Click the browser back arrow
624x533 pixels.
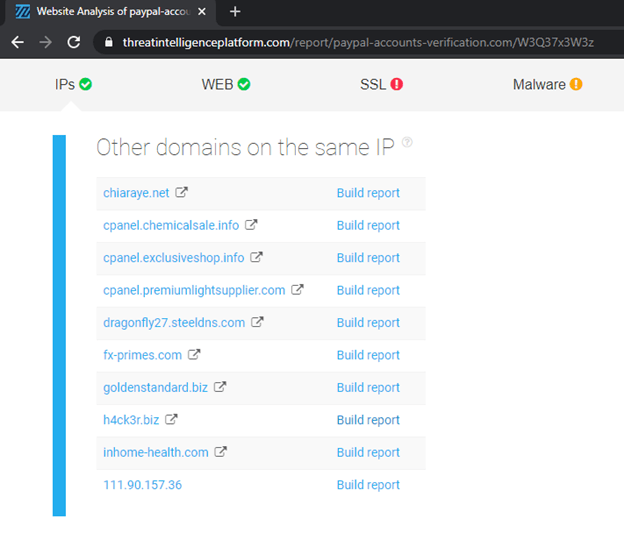coord(18,42)
